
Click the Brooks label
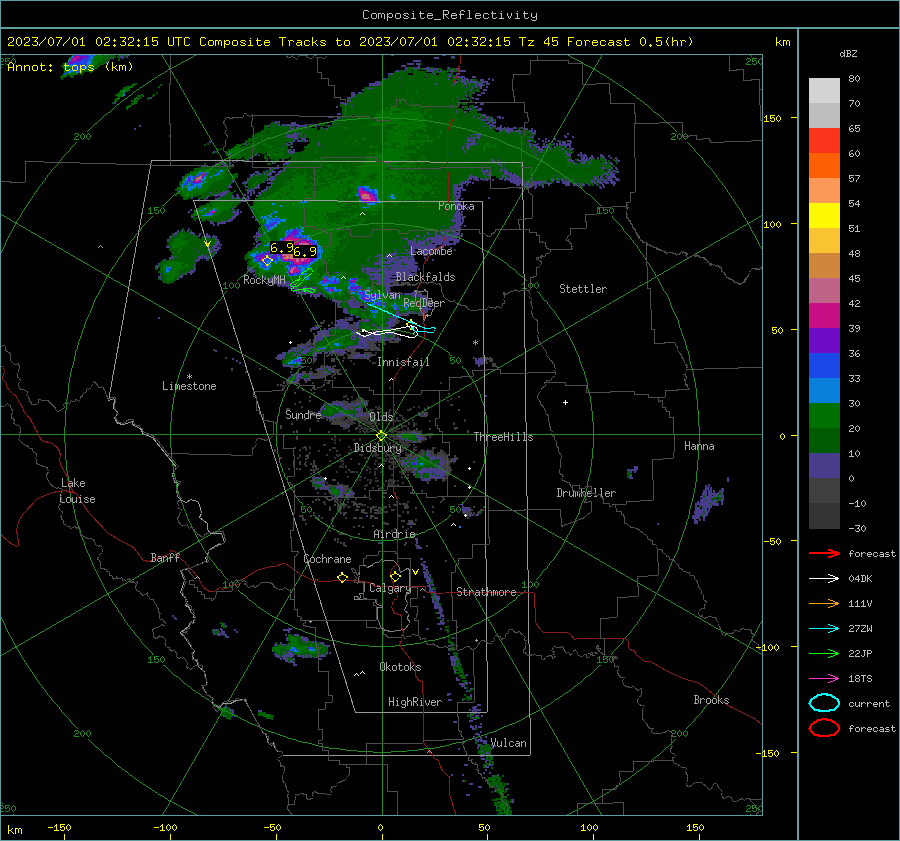click(x=711, y=700)
